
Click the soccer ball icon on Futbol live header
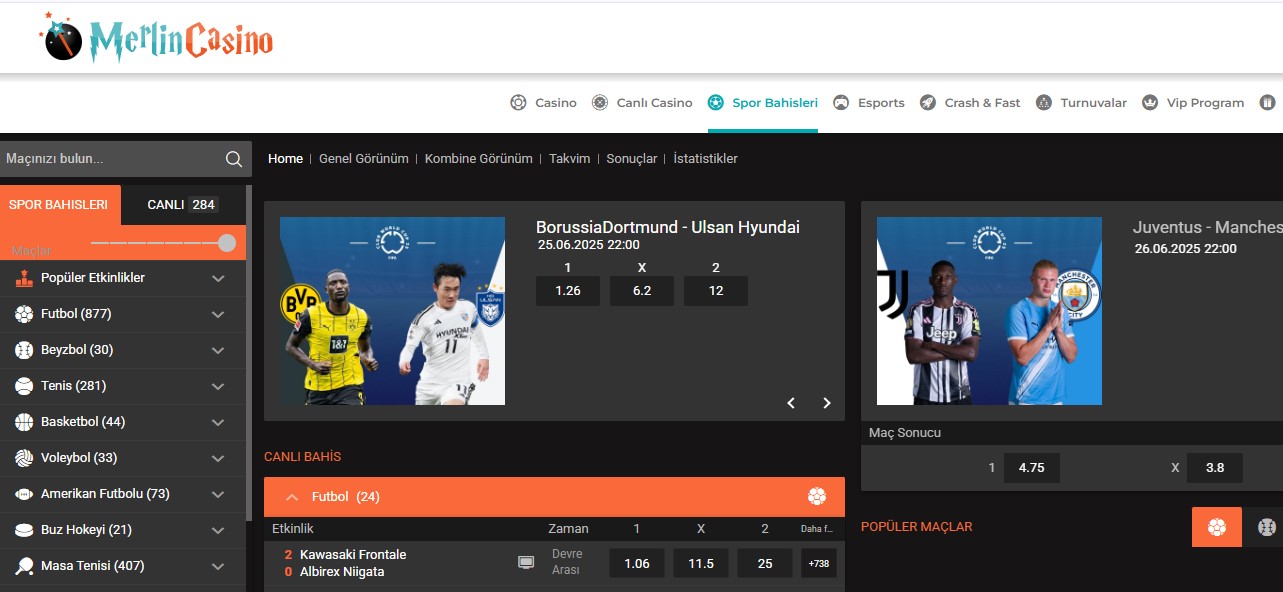[817, 496]
